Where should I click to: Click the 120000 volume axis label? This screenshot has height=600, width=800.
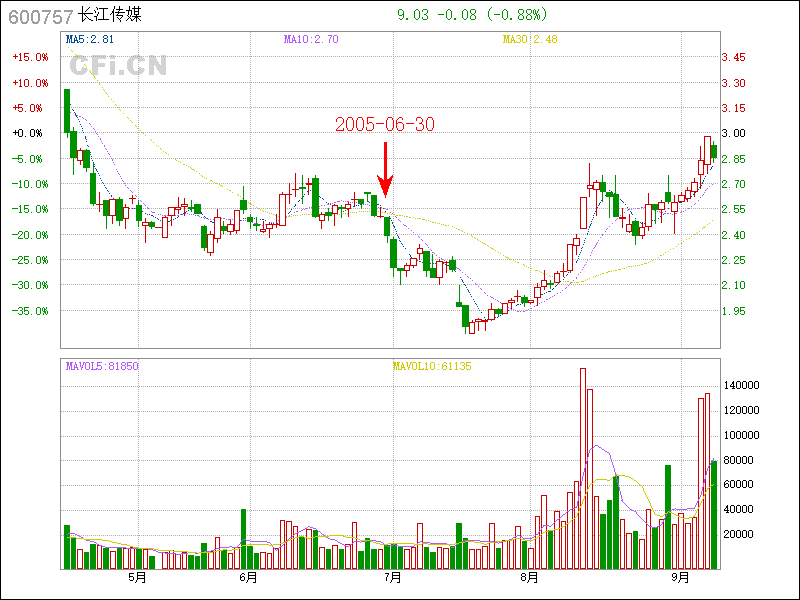click(x=742, y=410)
